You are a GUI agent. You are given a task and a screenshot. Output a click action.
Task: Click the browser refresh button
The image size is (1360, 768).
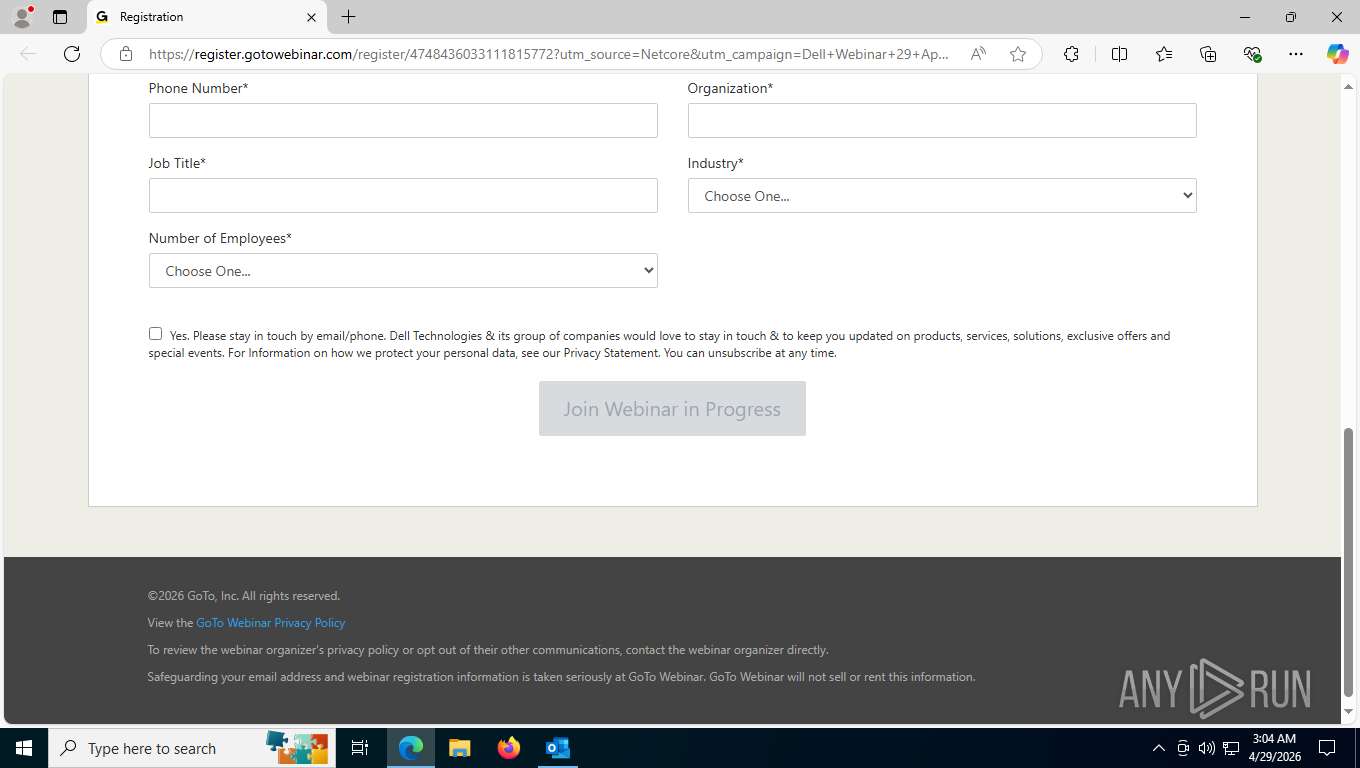[x=72, y=54]
